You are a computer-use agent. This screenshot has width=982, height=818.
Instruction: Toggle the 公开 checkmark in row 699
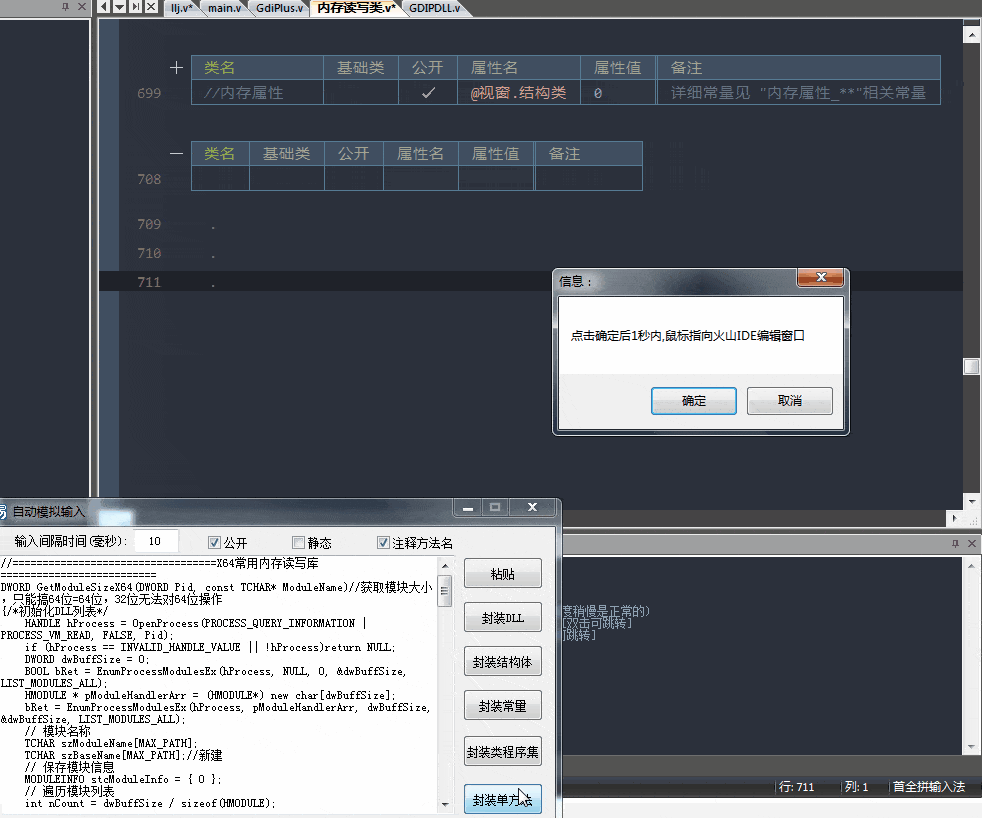point(428,93)
